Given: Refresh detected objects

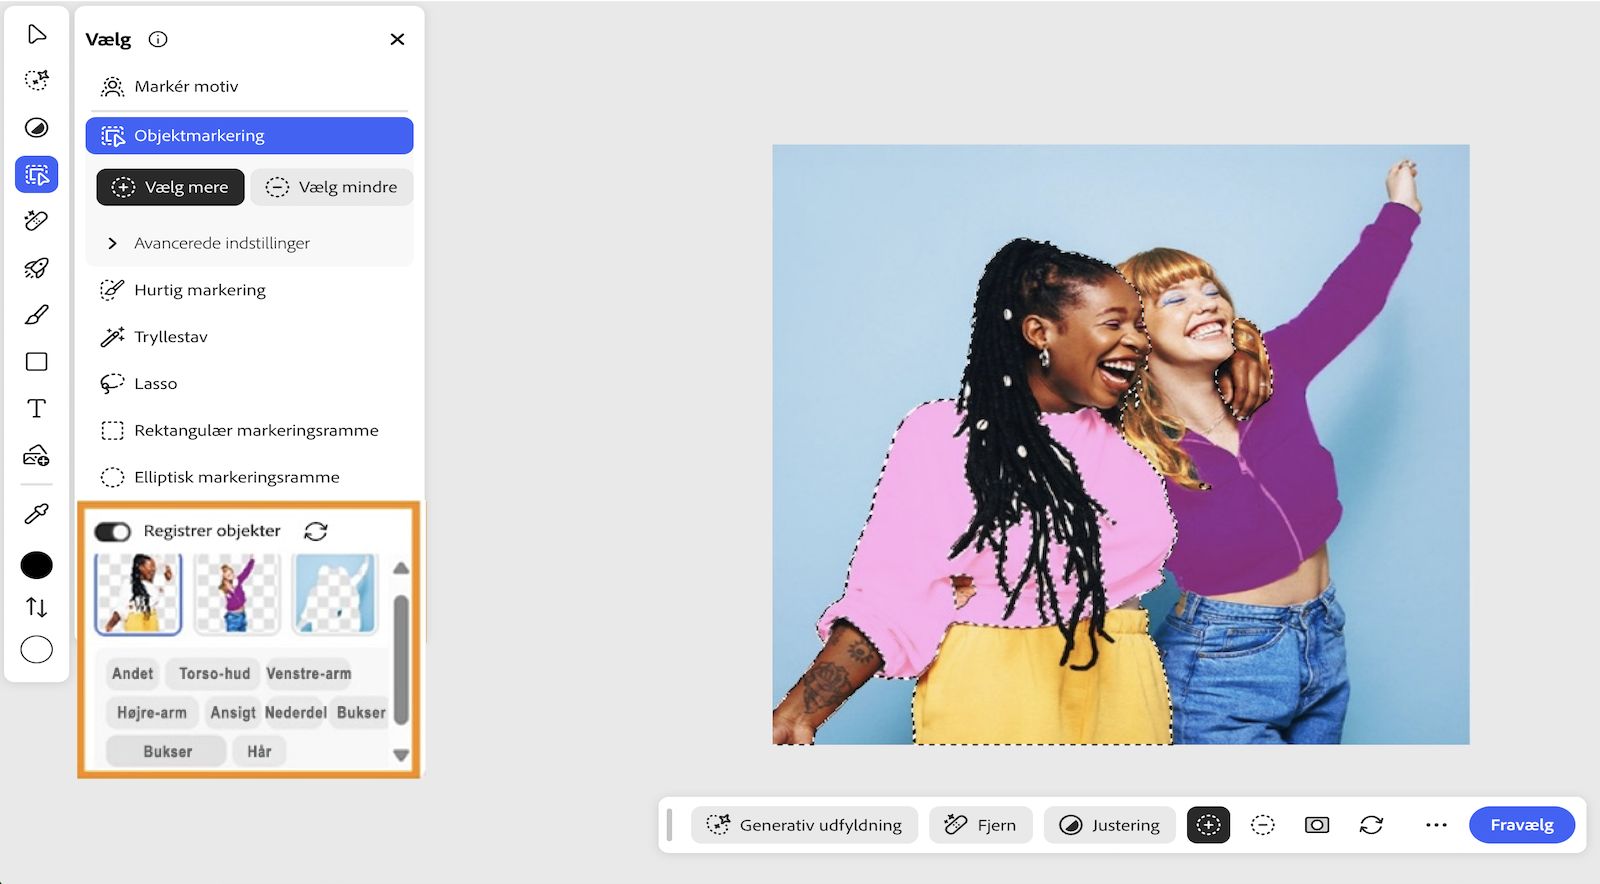Looking at the screenshot, I should tap(316, 531).
